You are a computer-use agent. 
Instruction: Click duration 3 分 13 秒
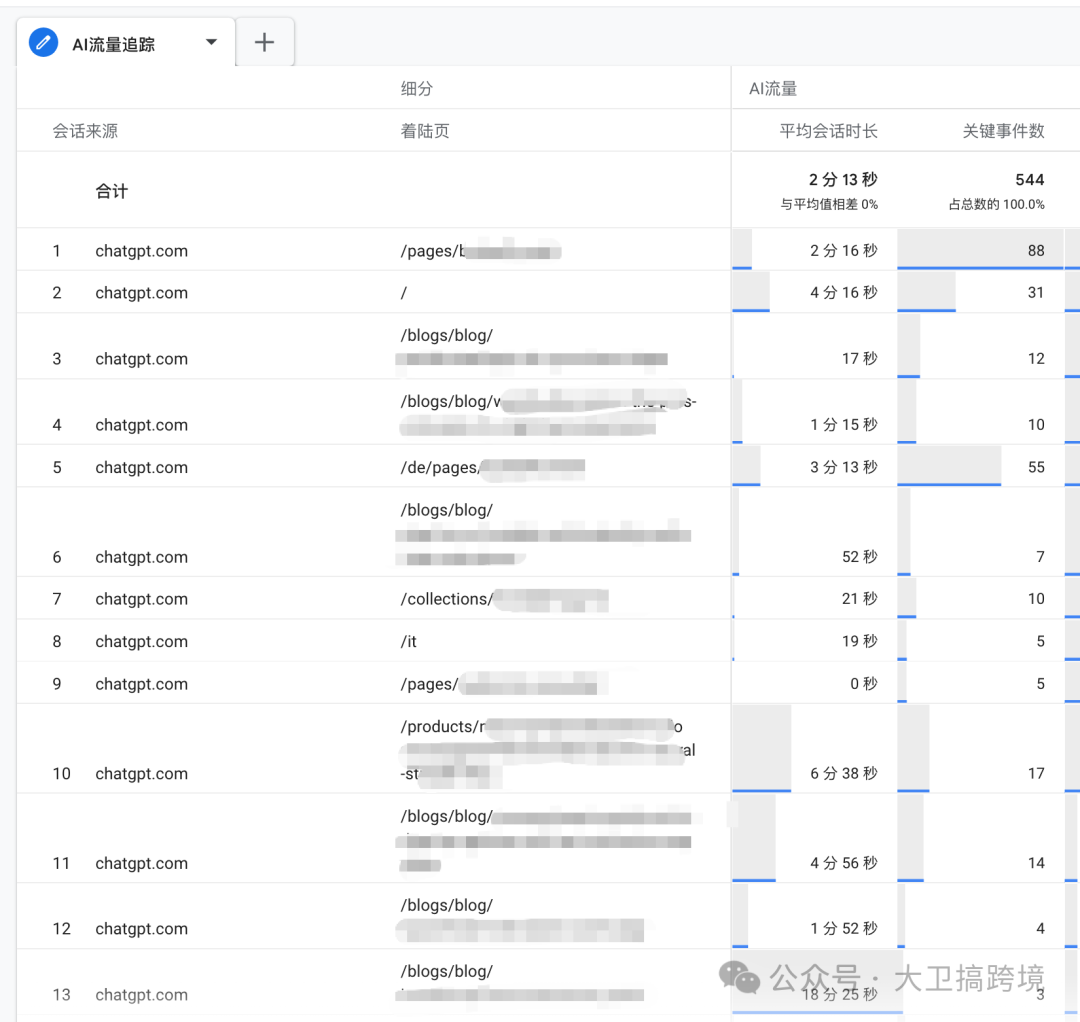click(844, 468)
